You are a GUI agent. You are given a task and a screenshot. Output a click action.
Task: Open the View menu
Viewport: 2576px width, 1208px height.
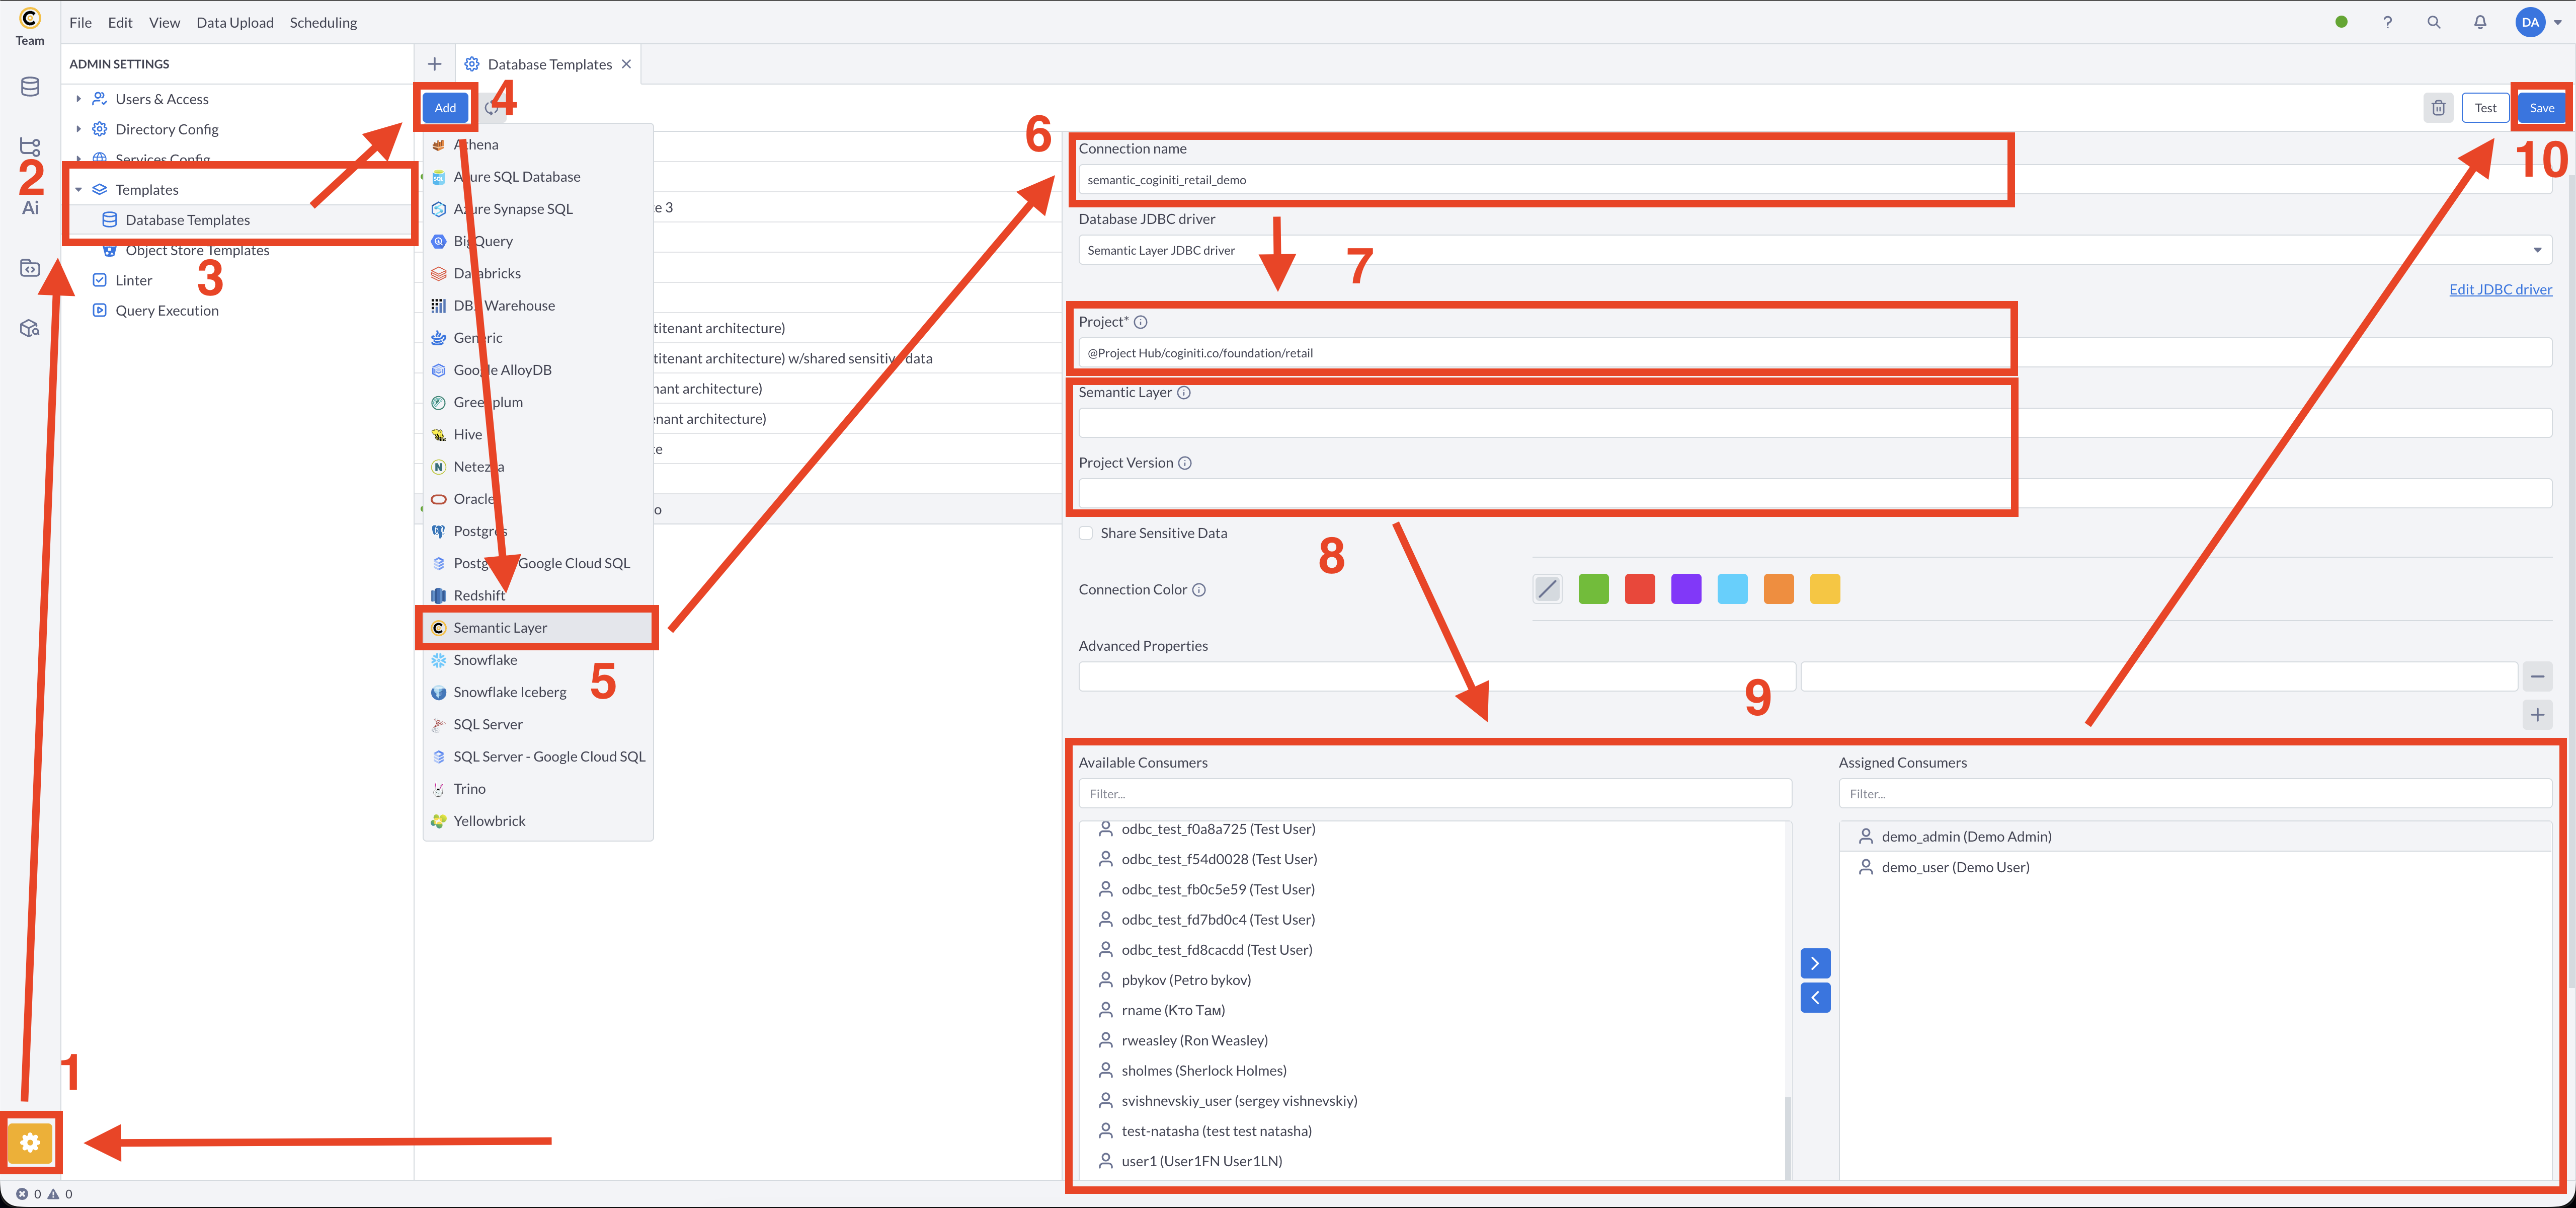(164, 22)
